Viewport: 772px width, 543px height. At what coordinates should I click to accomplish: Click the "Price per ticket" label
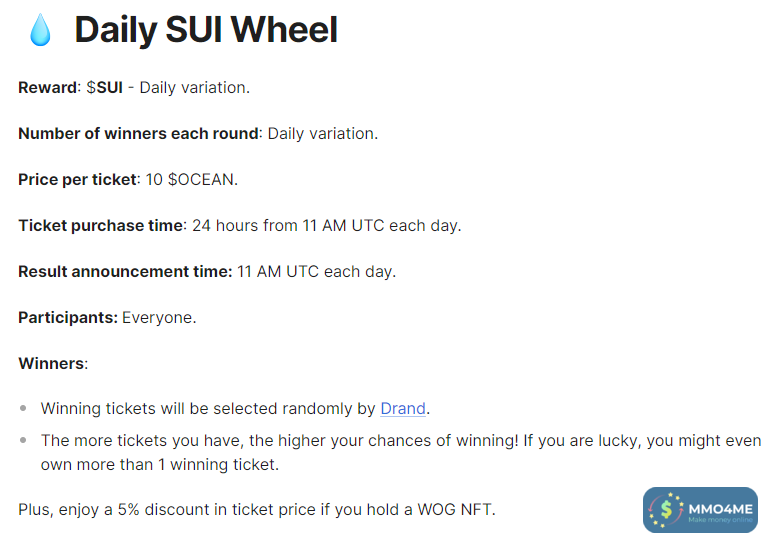tap(76, 180)
